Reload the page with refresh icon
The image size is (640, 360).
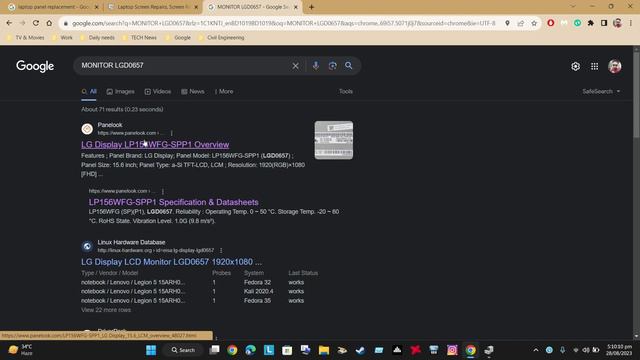tap(36, 23)
